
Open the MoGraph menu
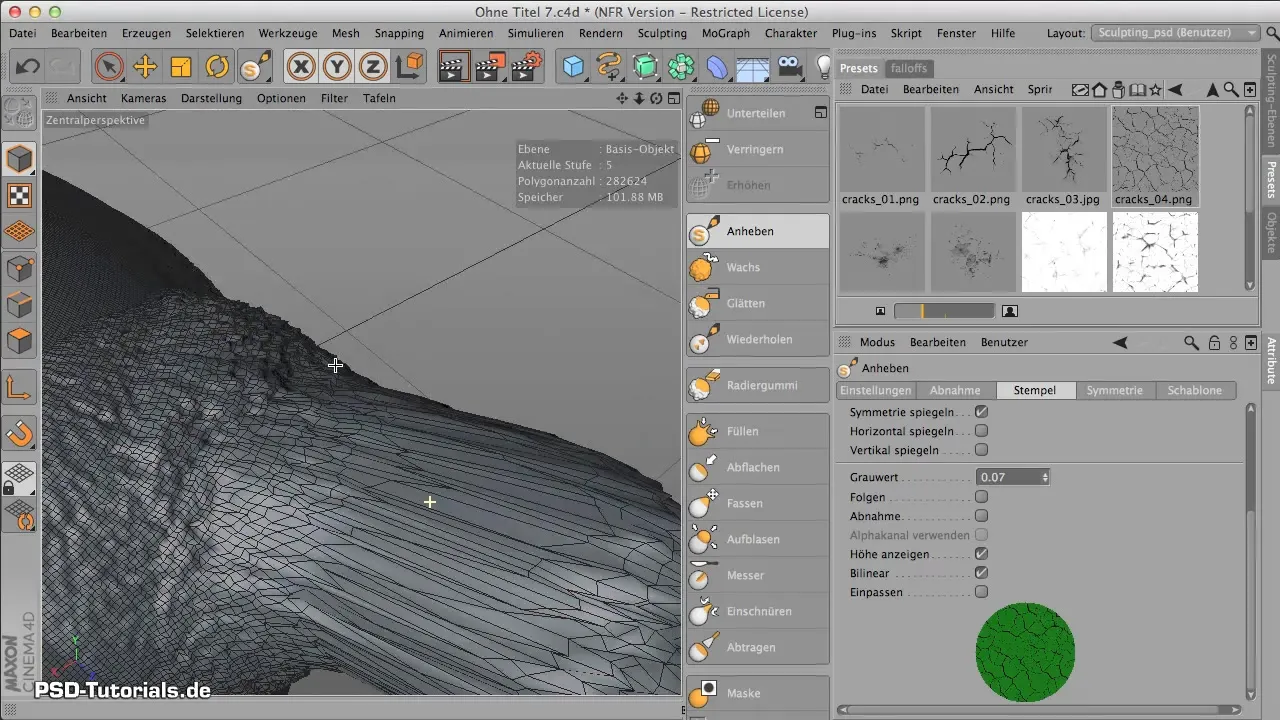(x=725, y=33)
